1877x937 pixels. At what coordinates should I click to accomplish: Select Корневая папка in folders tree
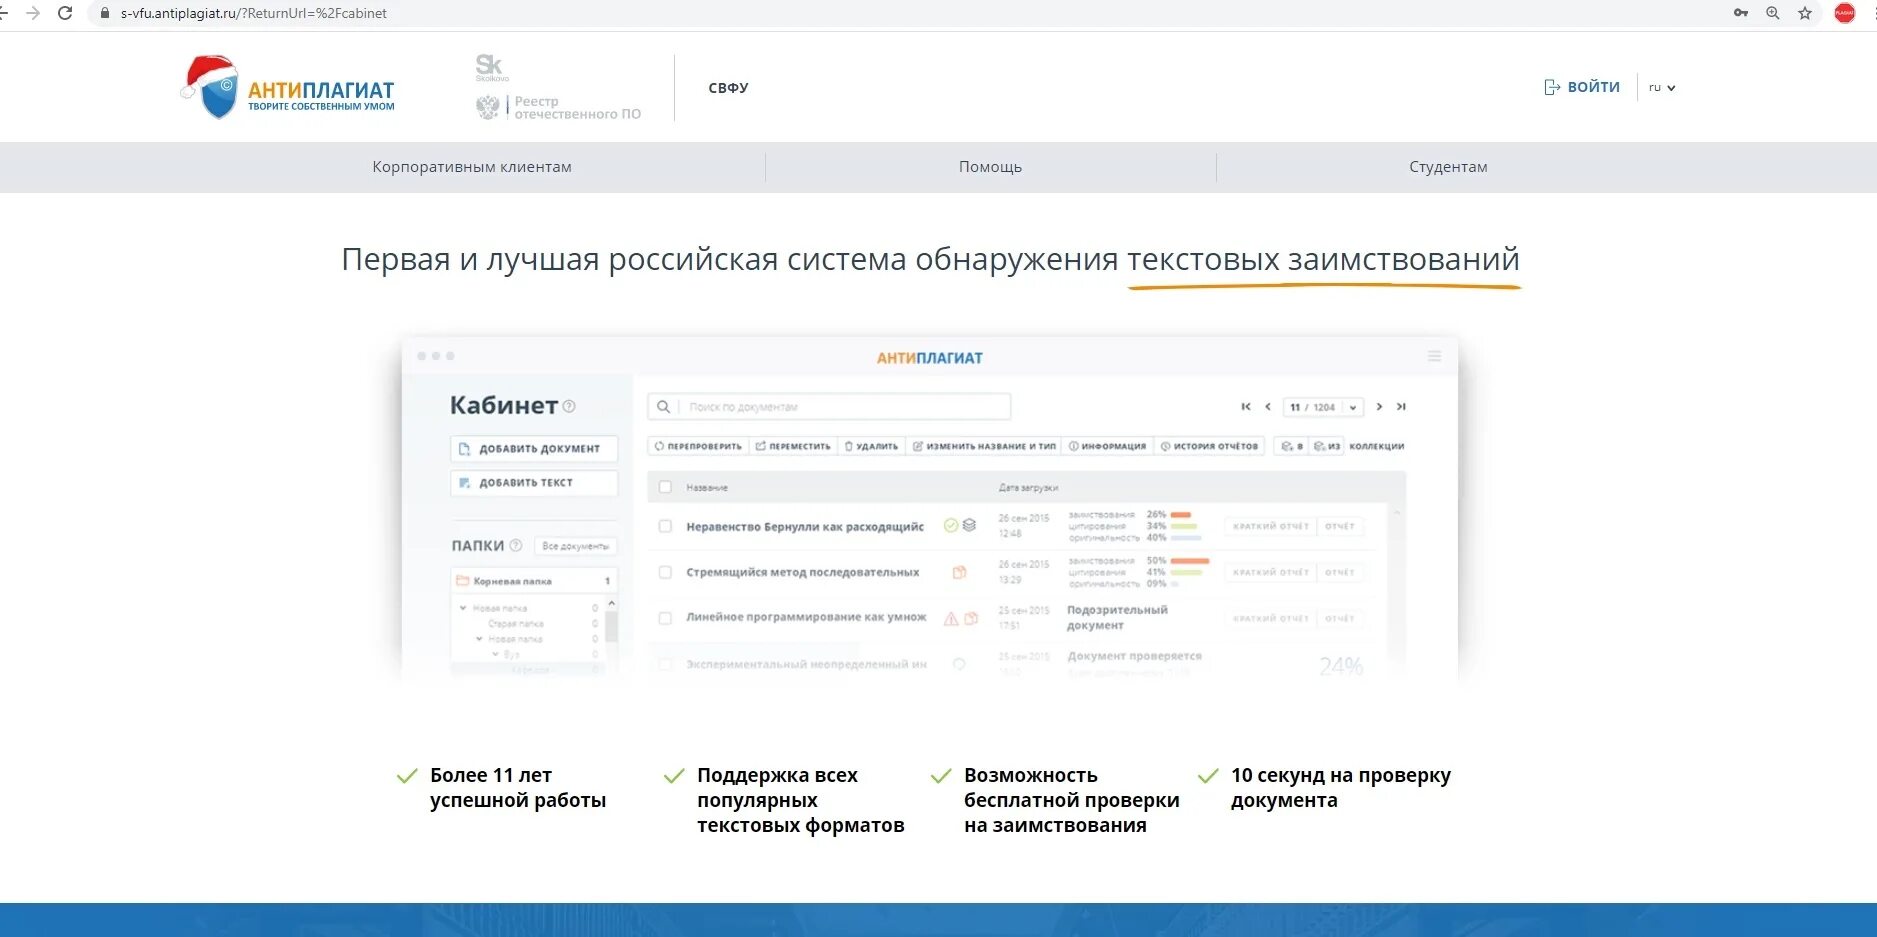[x=534, y=581]
